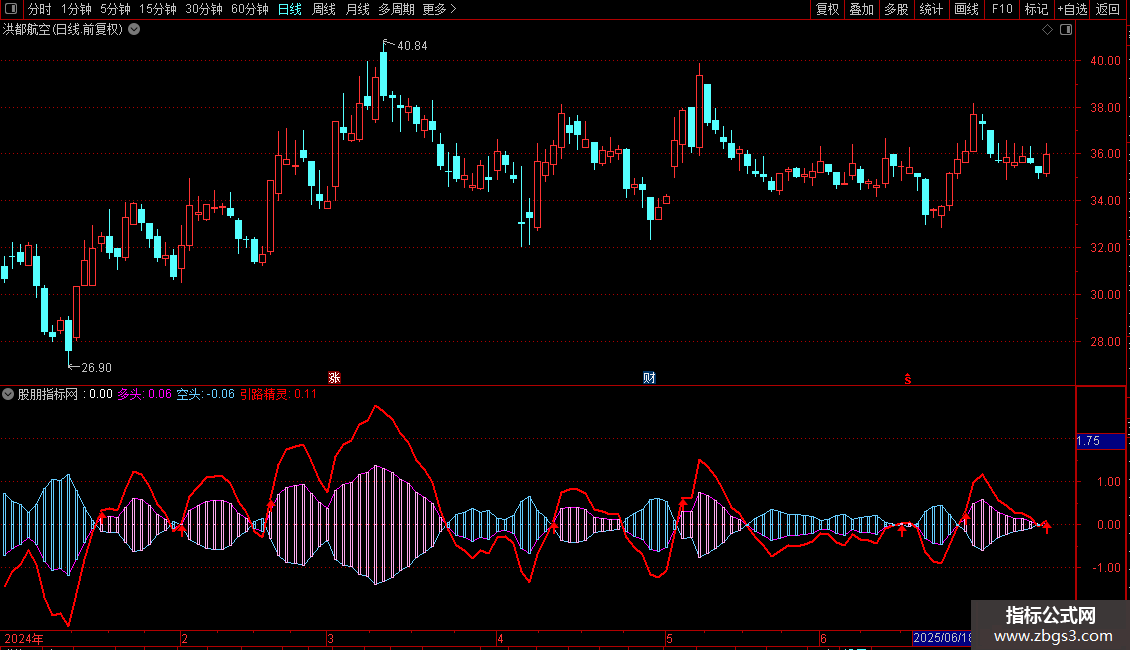
Task: Switch to the 分时 chart period
Action: [x=40, y=9]
